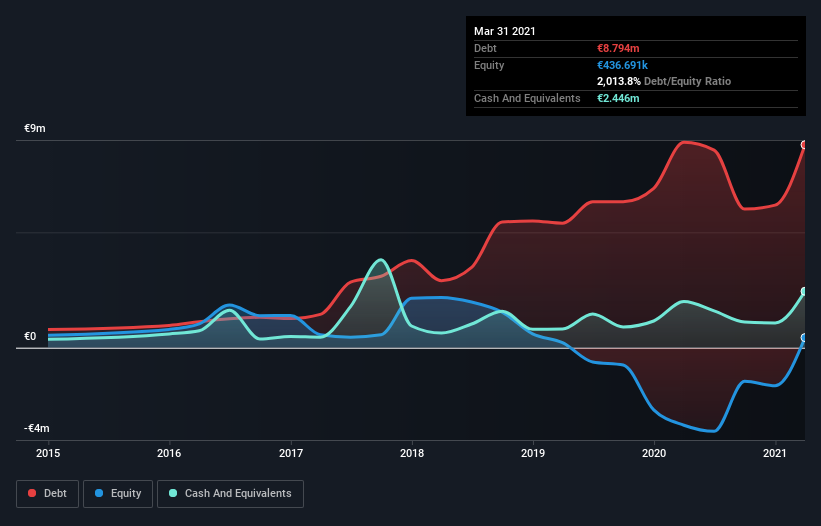Screen dimensions: 821x526
Task: Click the red Debt legend dot
Action: click(32, 493)
